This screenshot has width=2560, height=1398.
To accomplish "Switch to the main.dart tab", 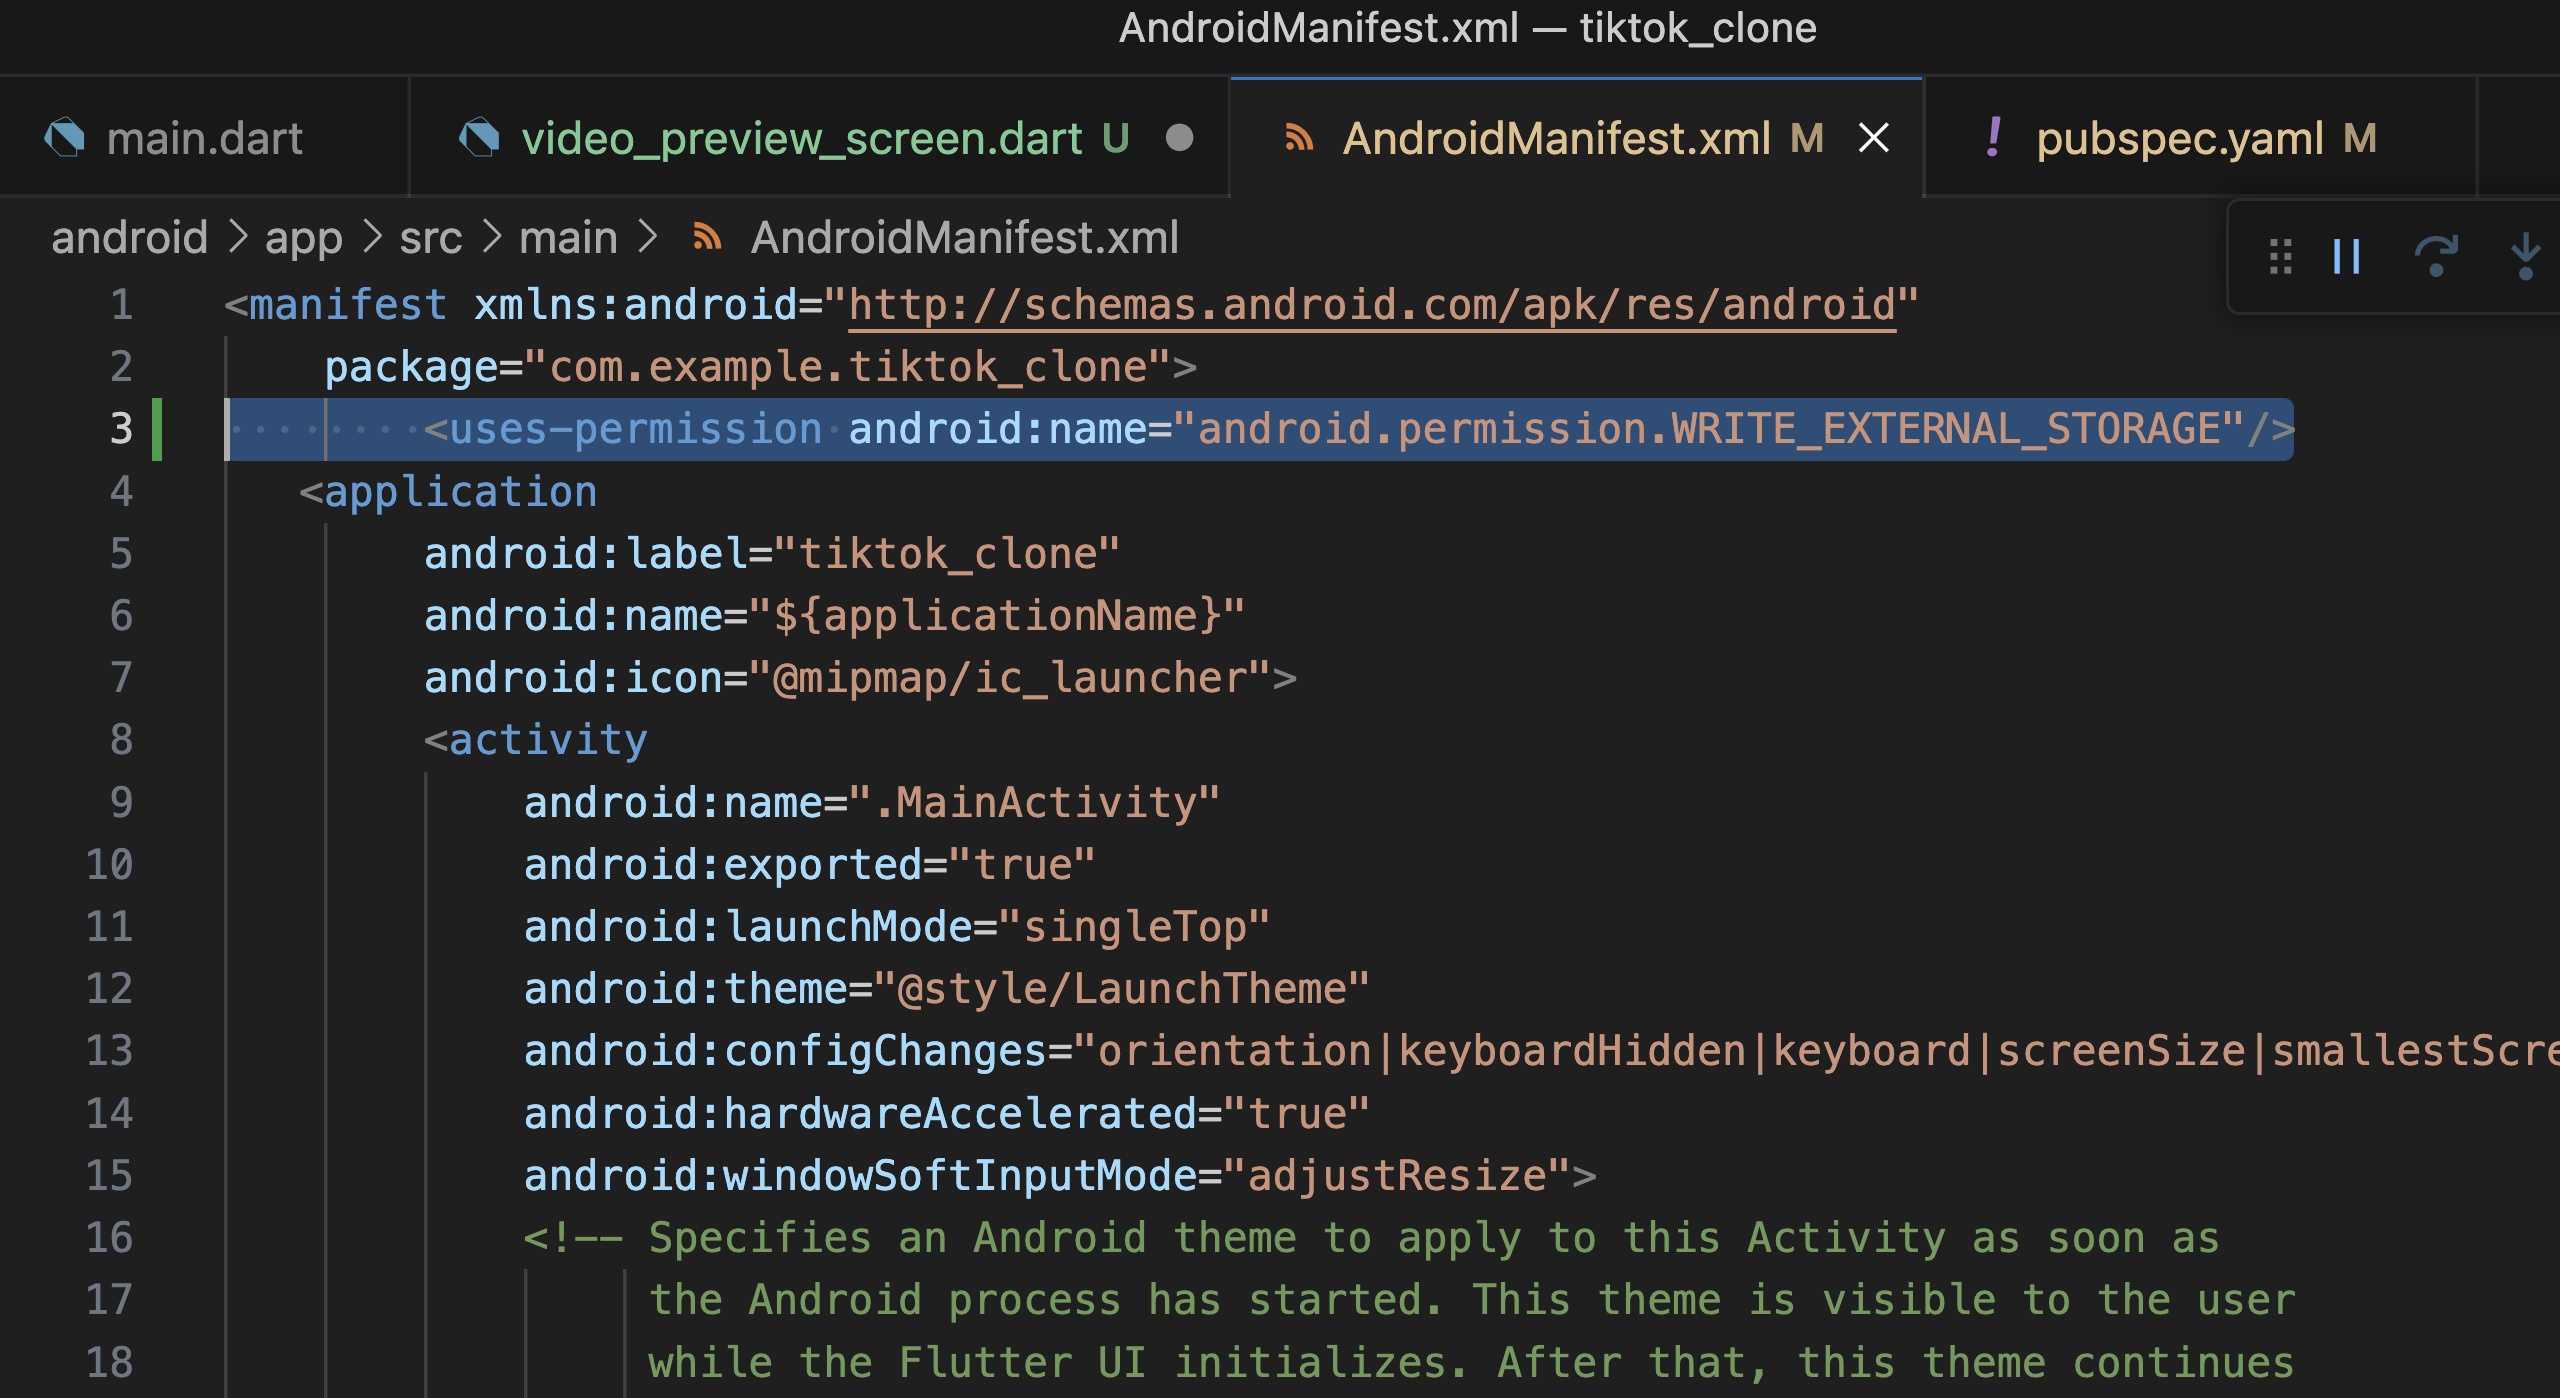I will pos(204,138).
